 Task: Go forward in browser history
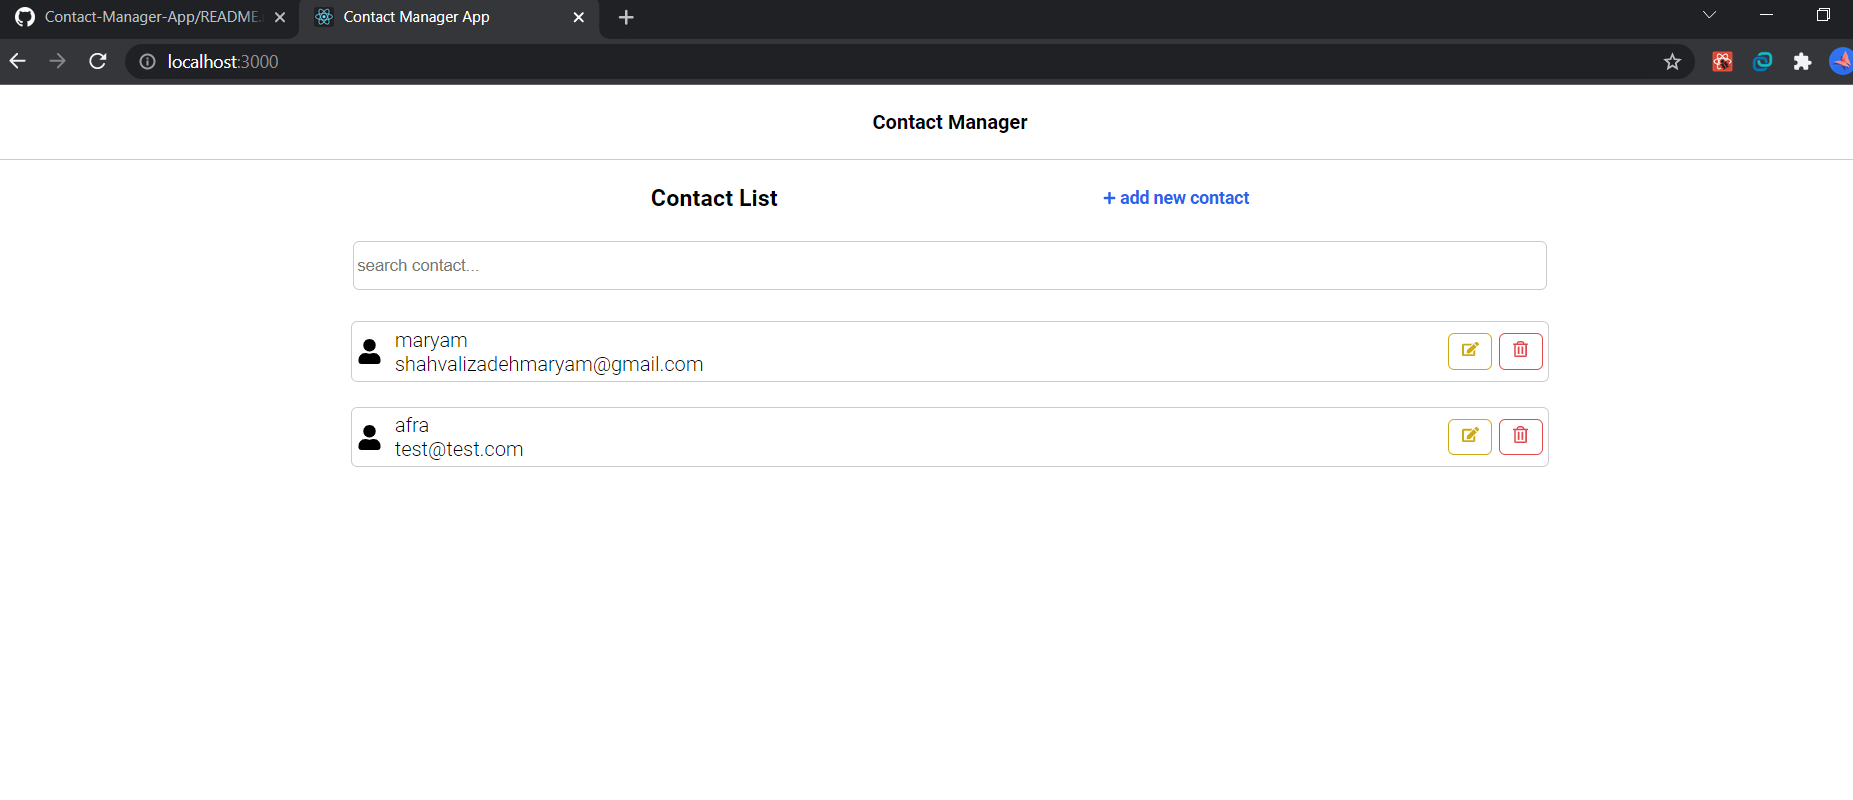pyautogui.click(x=58, y=61)
